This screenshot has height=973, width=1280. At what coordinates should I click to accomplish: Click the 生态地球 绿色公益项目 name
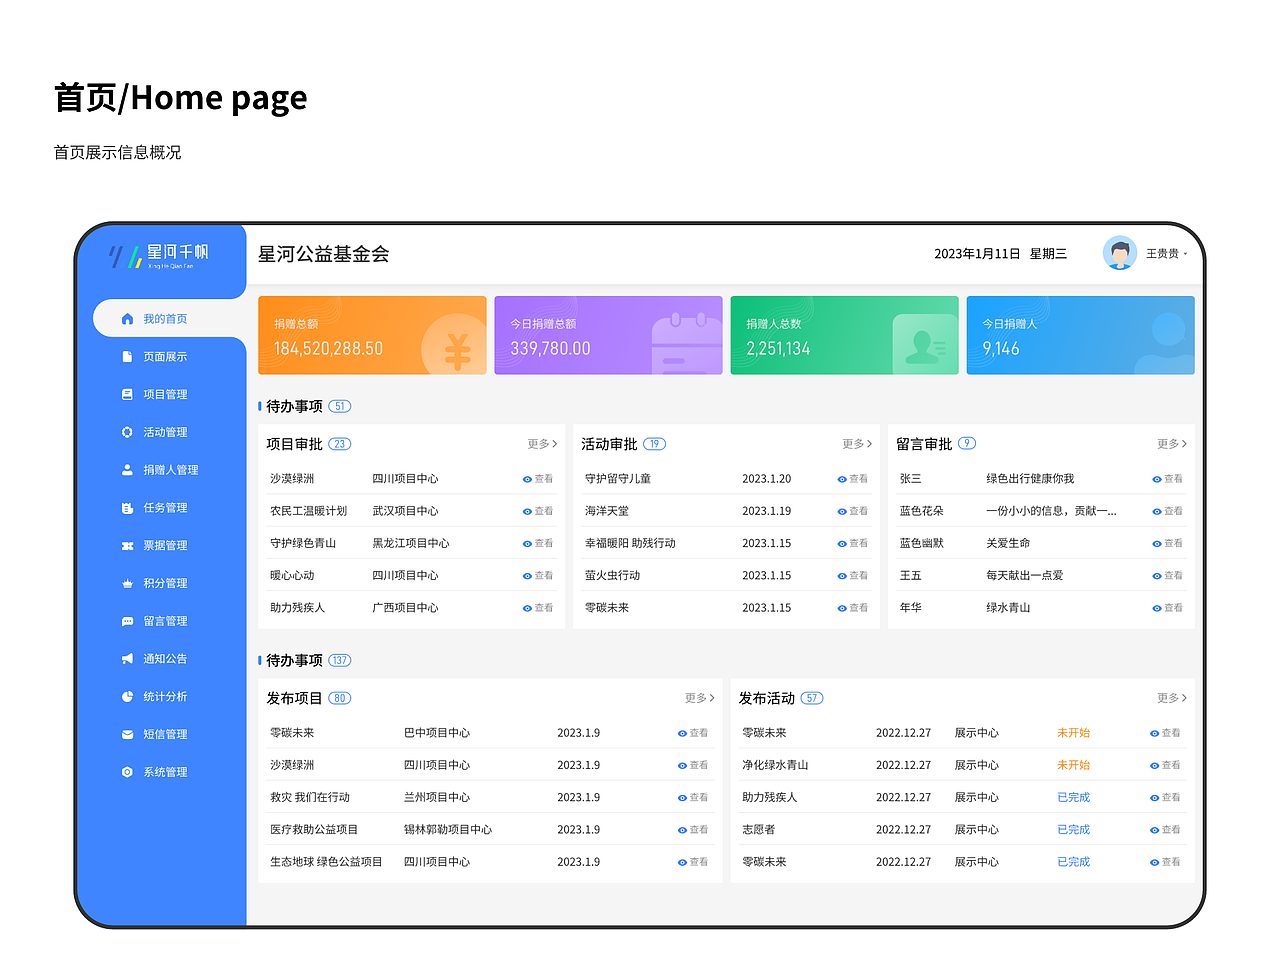point(326,862)
